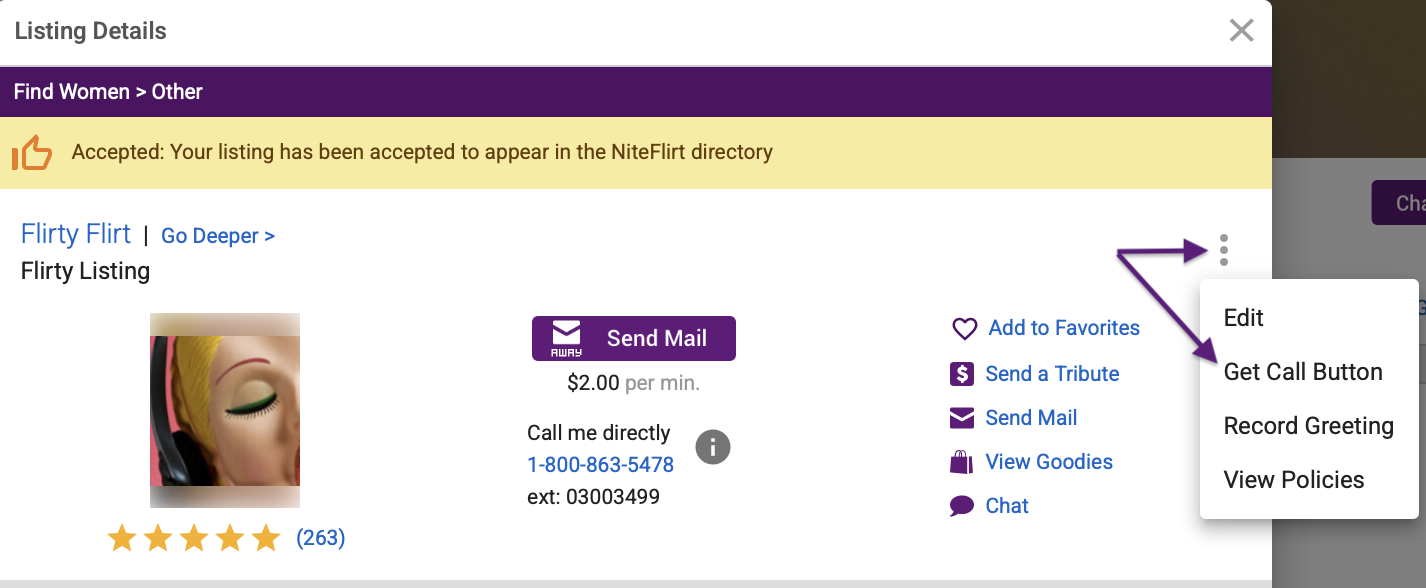Viewport: 1426px width, 588px height.
Task: Choose Get Call Button menu option
Action: click(1303, 372)
